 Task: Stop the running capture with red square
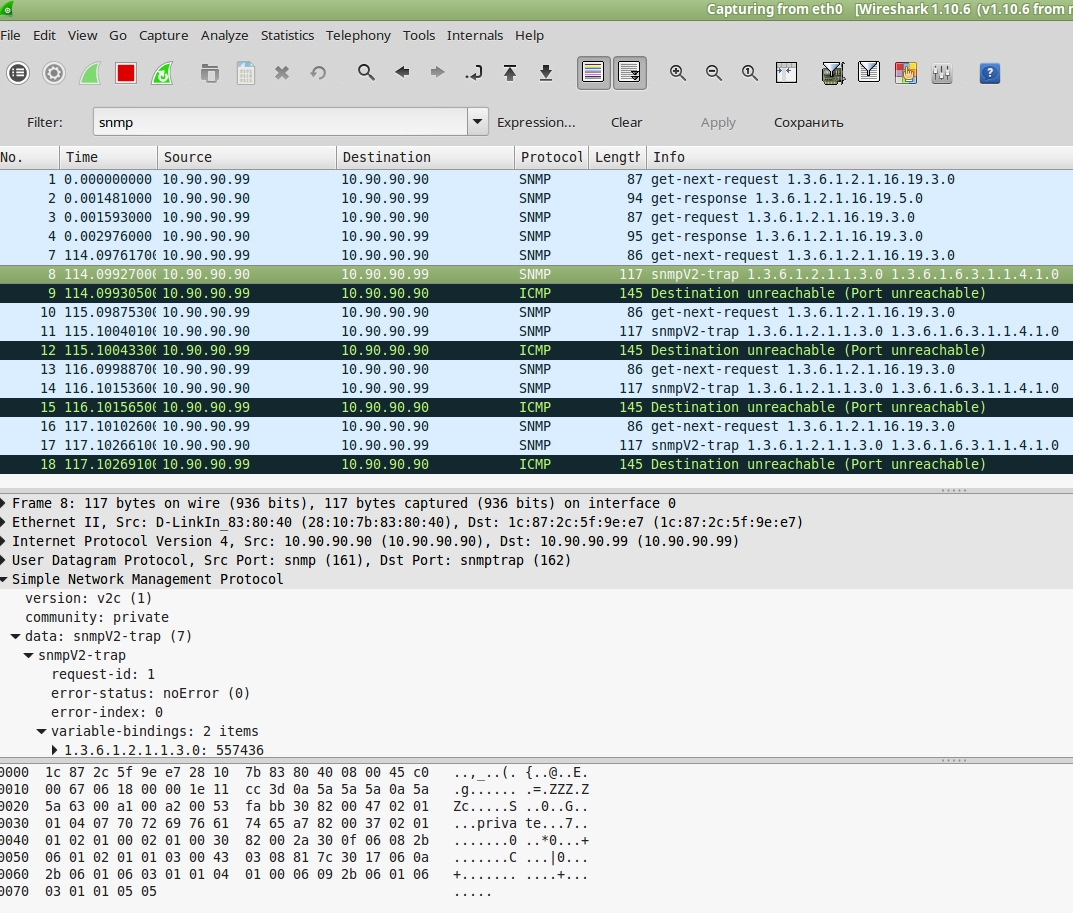(x=126, y=73)
